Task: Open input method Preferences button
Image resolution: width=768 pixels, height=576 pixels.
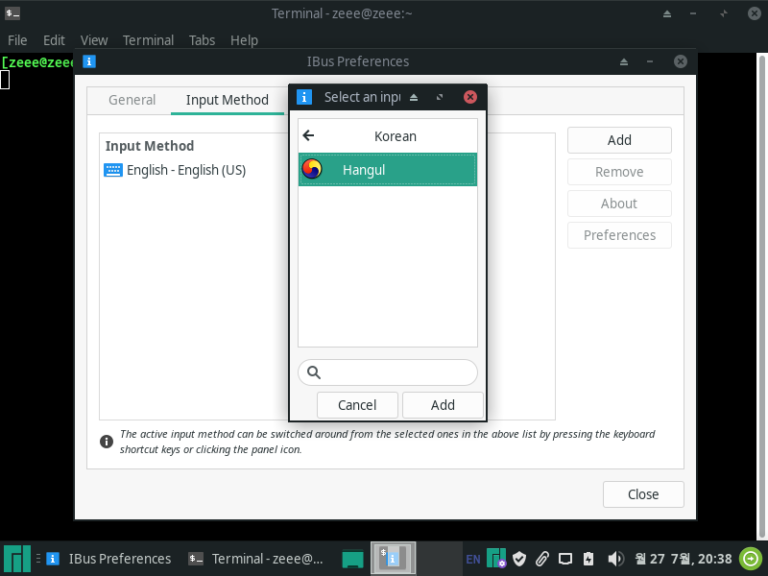Action: [619, 235]
